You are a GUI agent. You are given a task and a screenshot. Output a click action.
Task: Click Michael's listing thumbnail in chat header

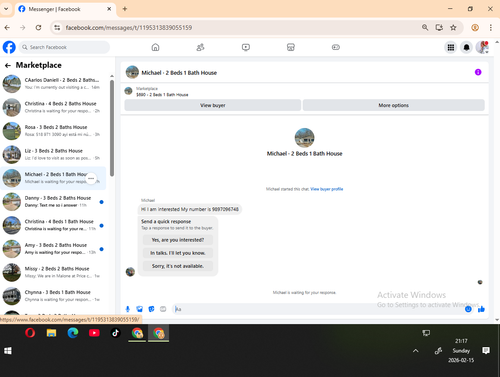[132, 72]
